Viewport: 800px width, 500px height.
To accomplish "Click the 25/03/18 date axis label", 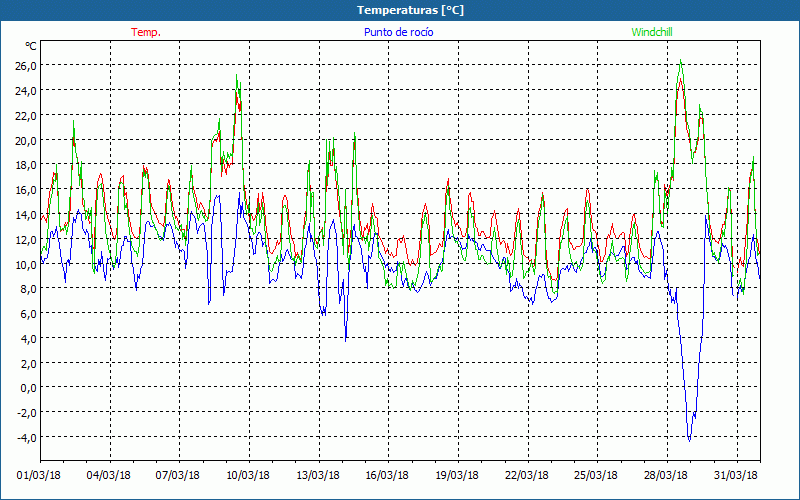I will (596, 475).
